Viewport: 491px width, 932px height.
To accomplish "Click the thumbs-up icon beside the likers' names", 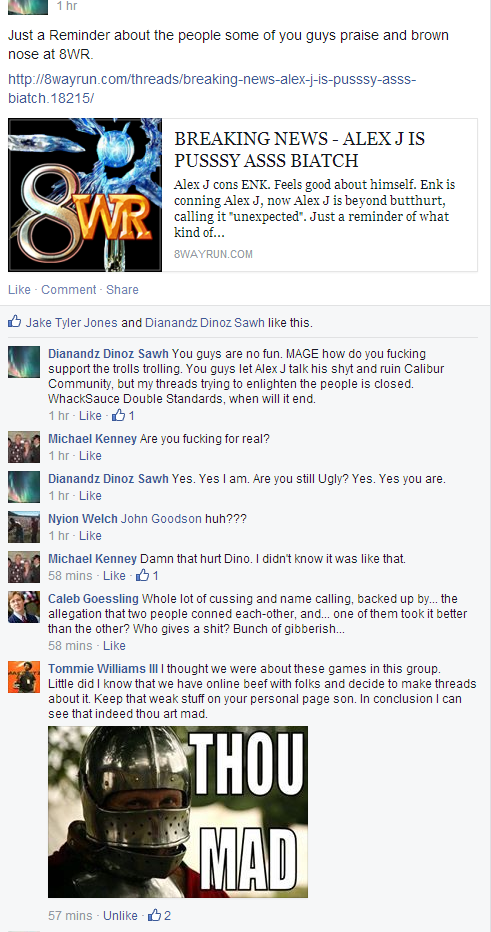I will point(14,323).
